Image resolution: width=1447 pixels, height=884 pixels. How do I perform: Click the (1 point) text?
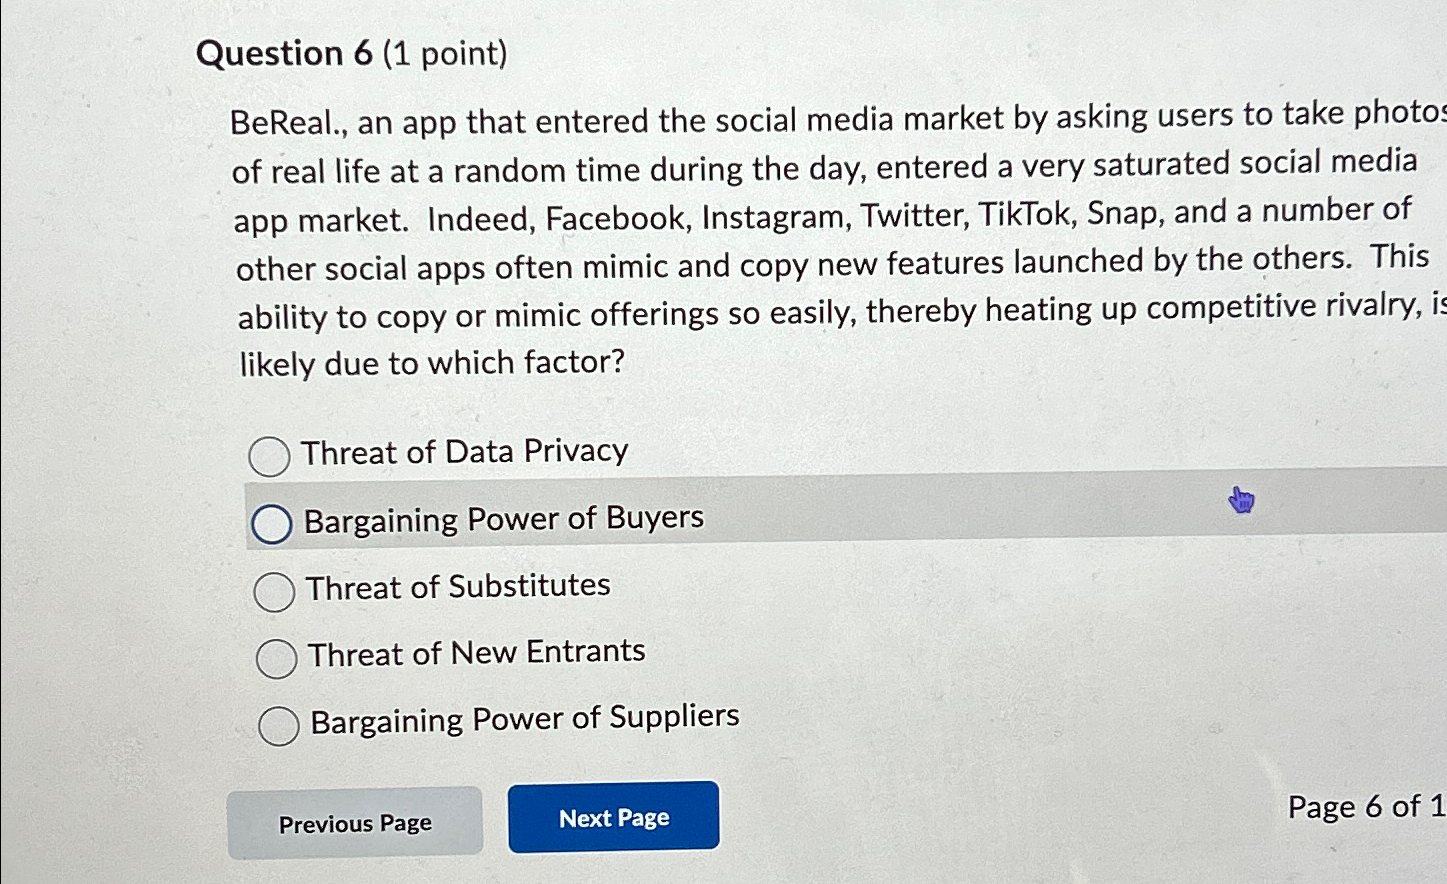443,54
